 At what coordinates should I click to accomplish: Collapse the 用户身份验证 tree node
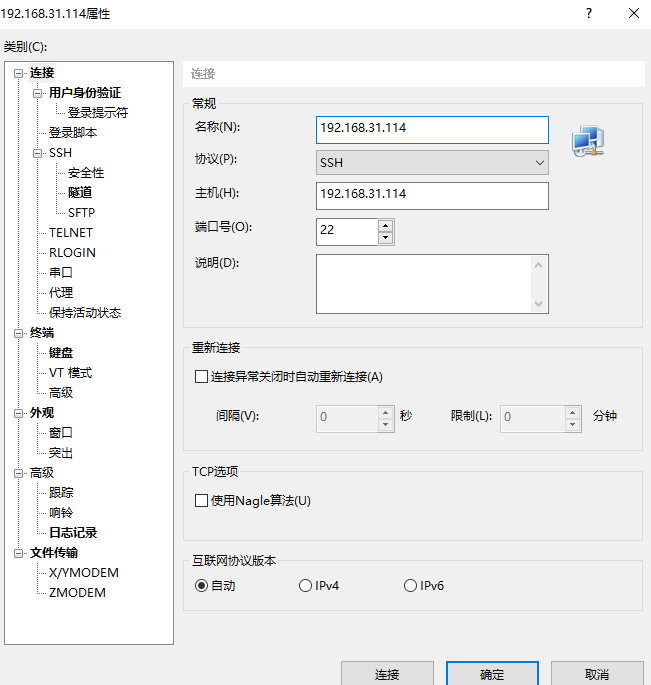[38, 93]
